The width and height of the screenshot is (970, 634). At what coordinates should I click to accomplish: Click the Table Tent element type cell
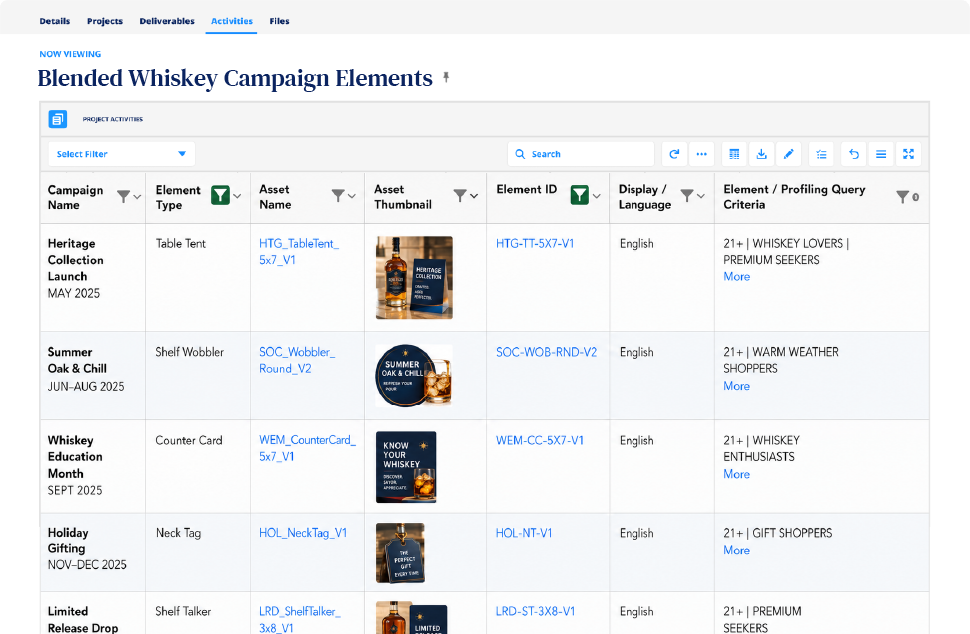point(181,244)
